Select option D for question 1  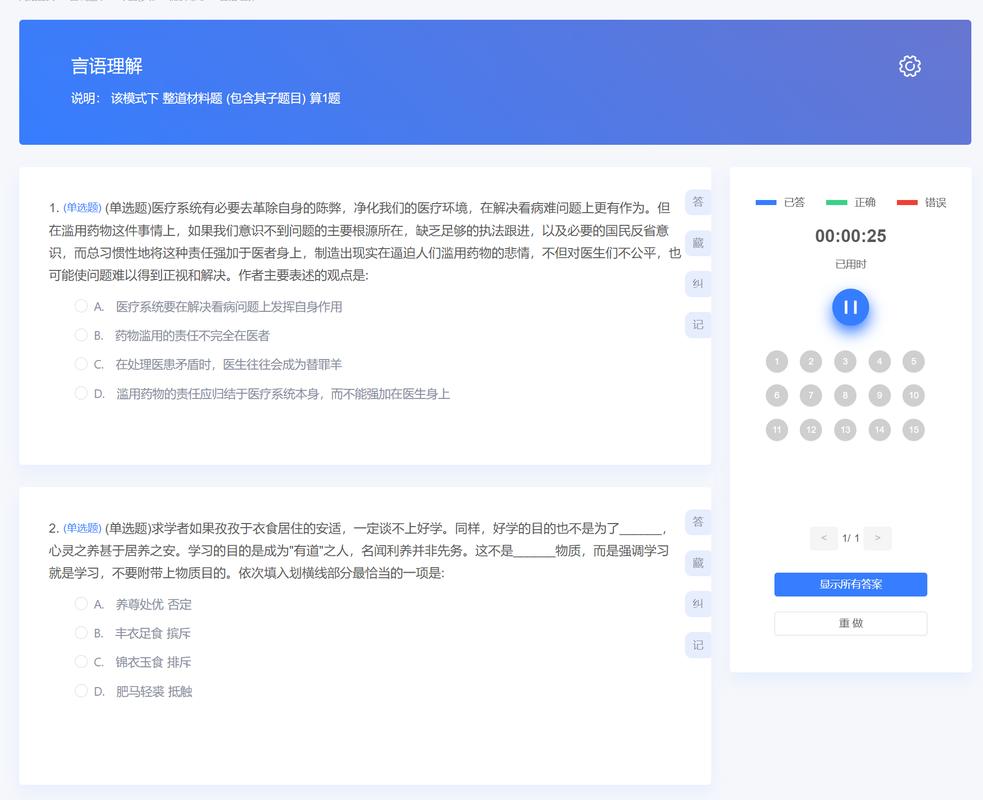(x=81, y=394)
